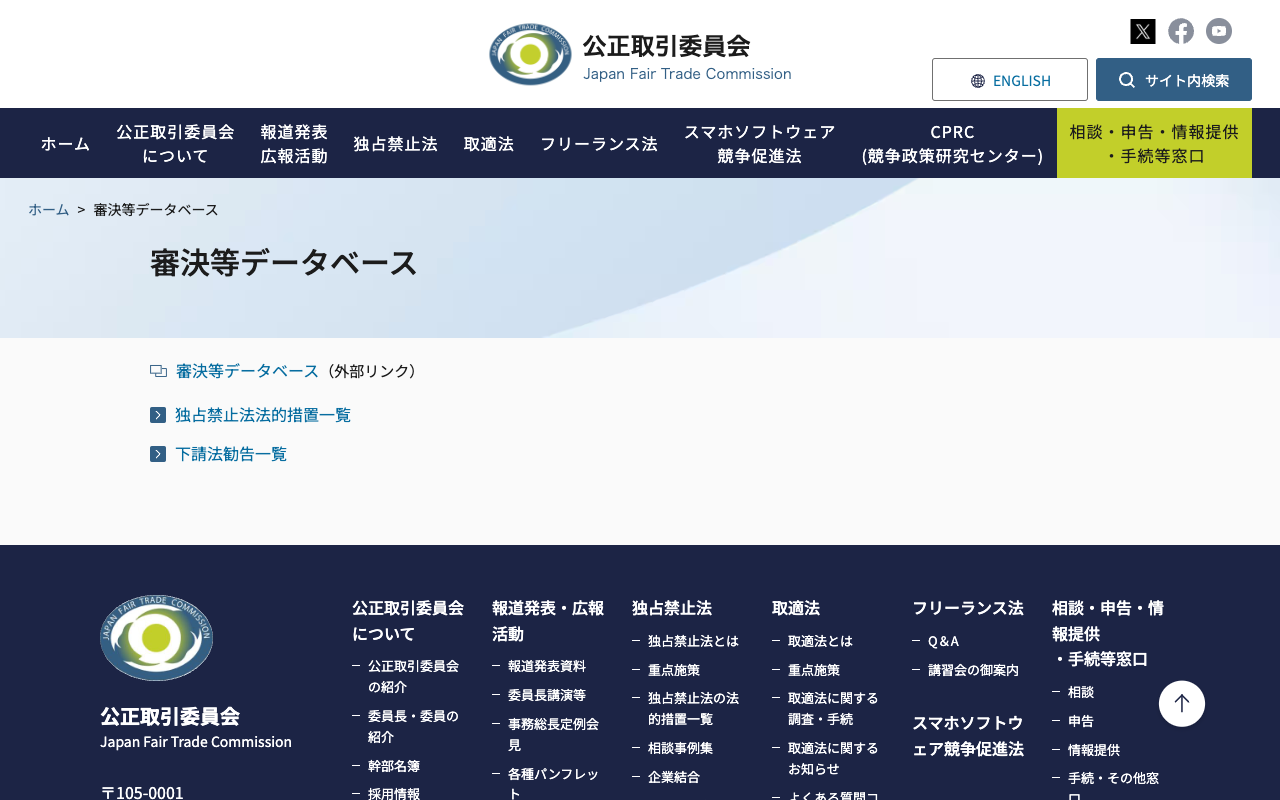Screen dimensions: 1280x800
Task: Click the ホーム breadcrumb link
Action: pos(49,210)
